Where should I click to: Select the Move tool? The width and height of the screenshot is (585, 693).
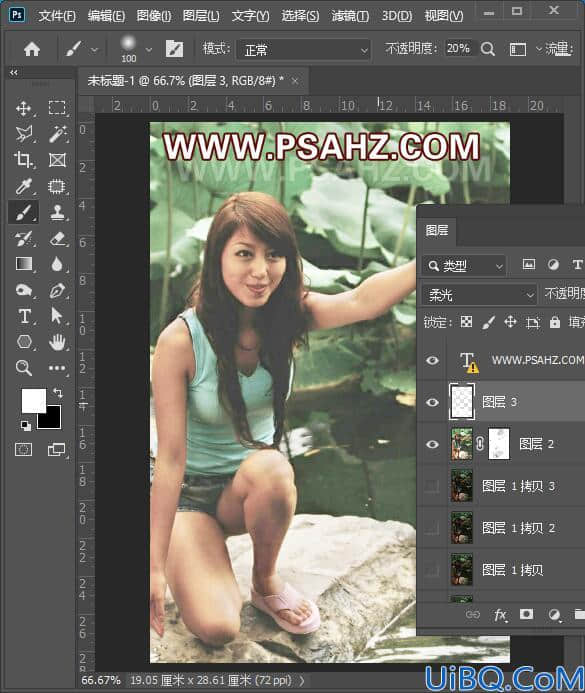(23, 108)
